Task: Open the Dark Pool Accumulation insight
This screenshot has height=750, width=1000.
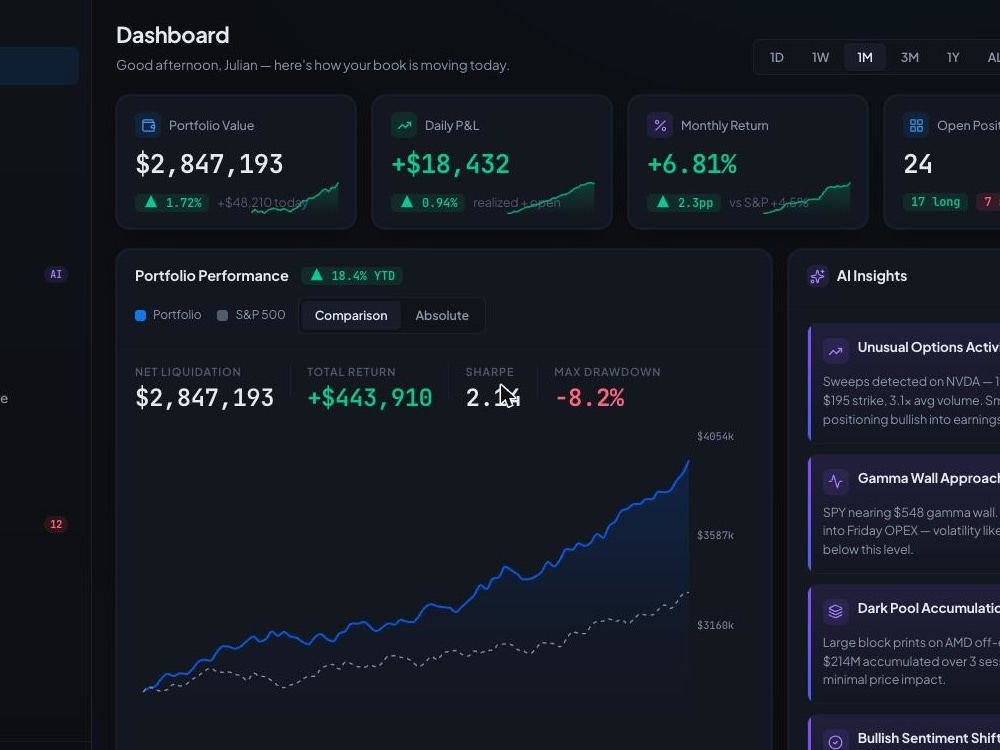Action: coord(904,645)
